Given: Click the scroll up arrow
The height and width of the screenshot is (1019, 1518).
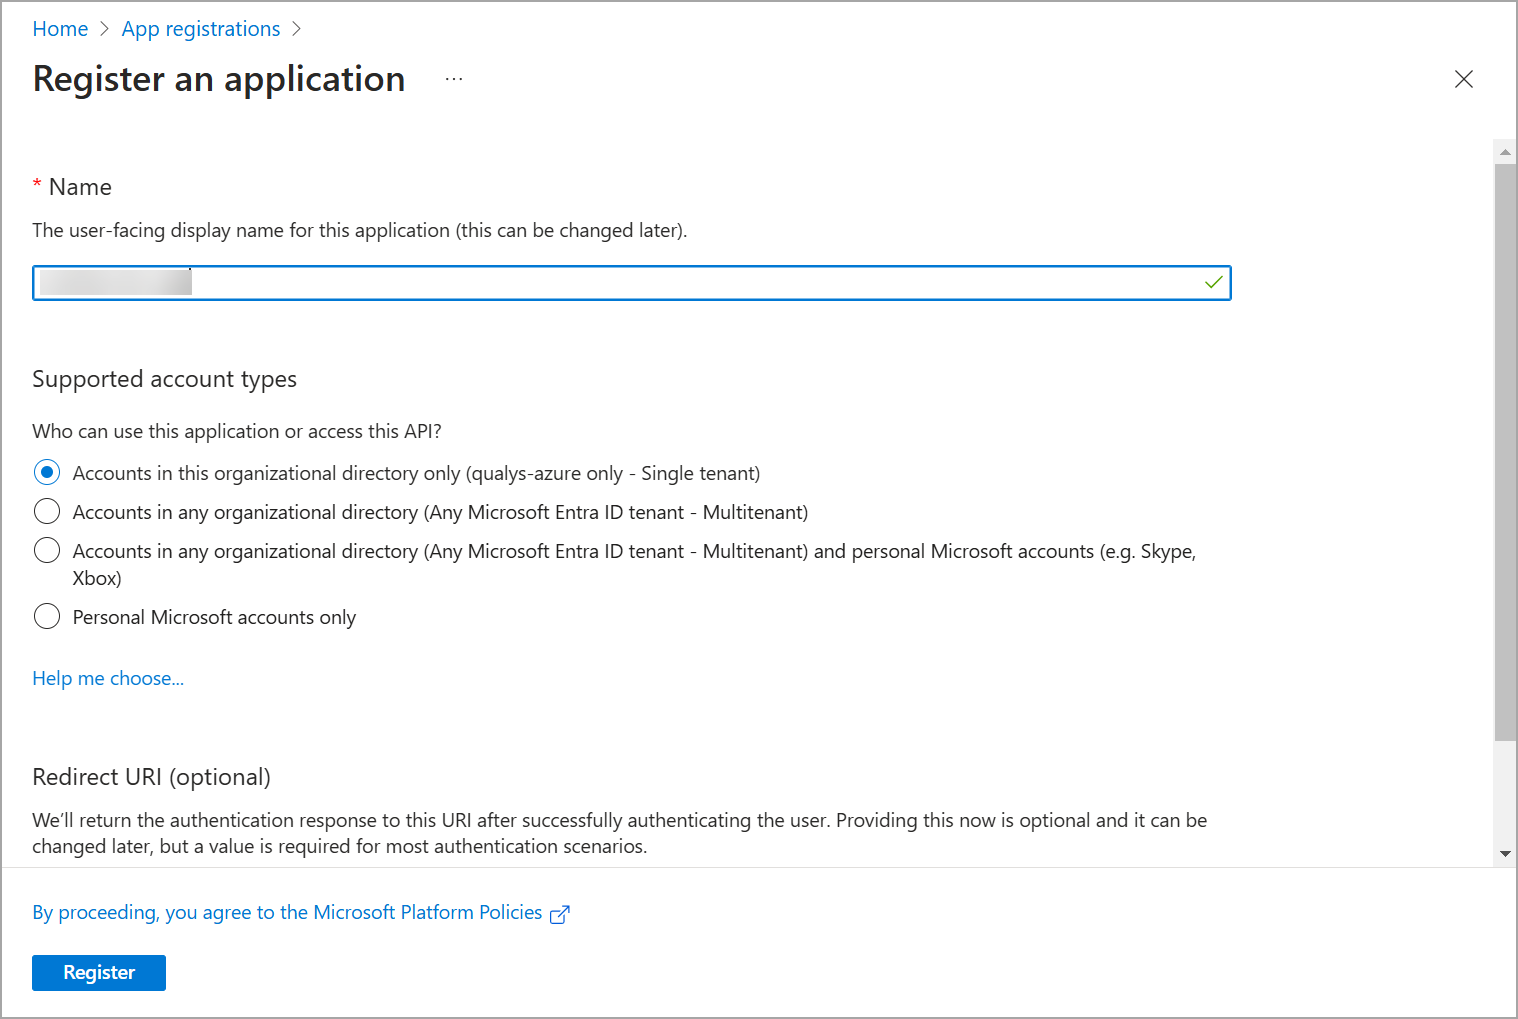Looking at the screenshot, I should [1505, 152].
